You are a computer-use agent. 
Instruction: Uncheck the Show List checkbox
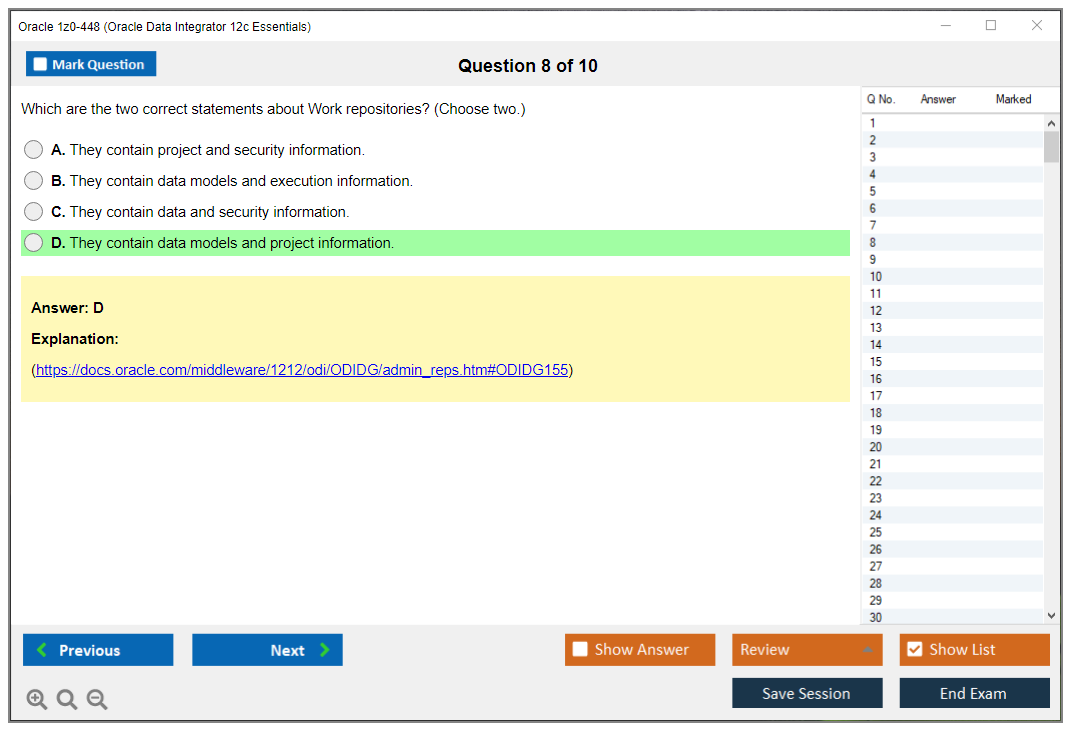[x=914, y=650]
